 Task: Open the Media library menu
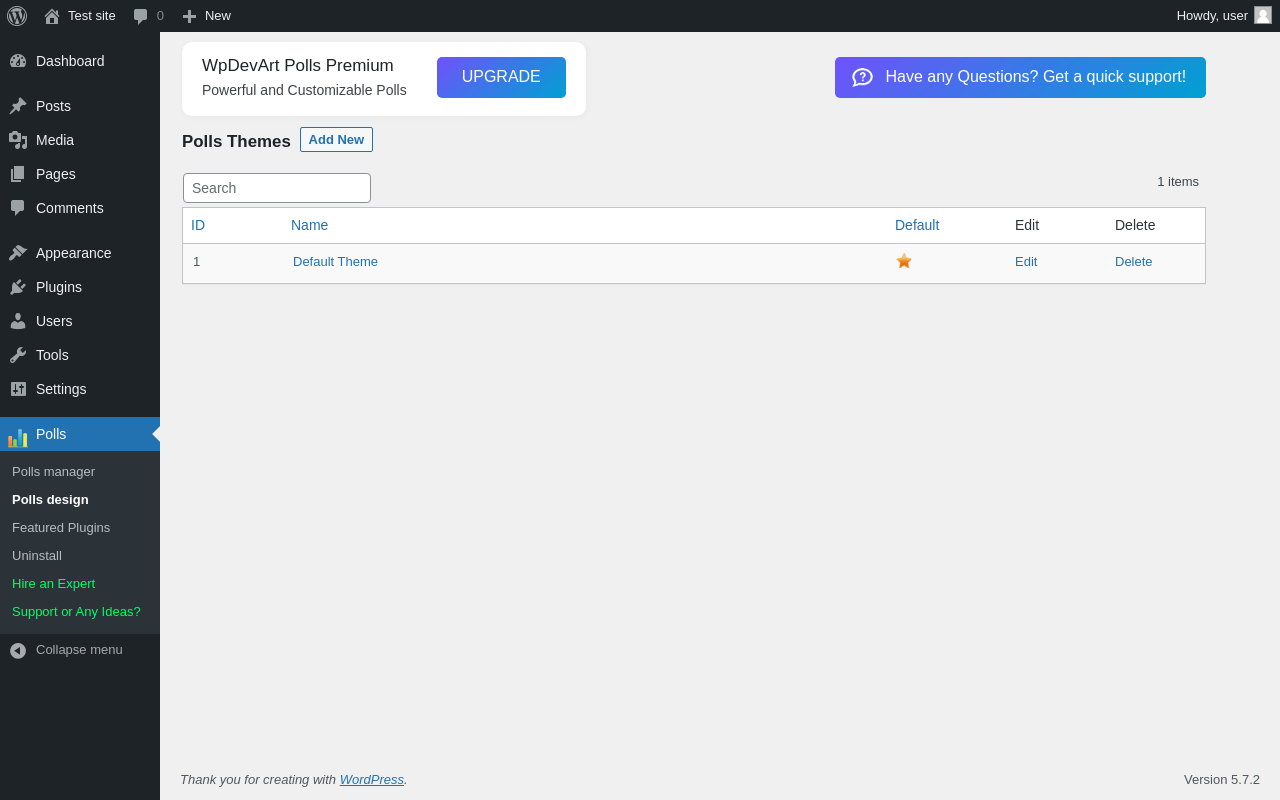coord(80,140)
